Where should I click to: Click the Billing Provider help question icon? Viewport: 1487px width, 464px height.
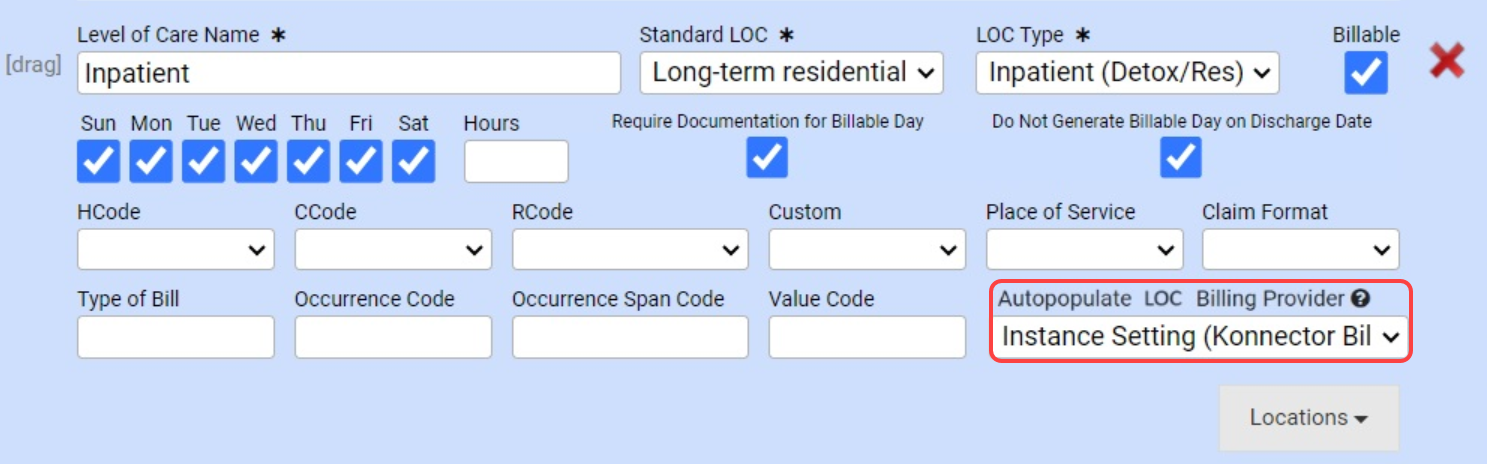coord(1361,298)
